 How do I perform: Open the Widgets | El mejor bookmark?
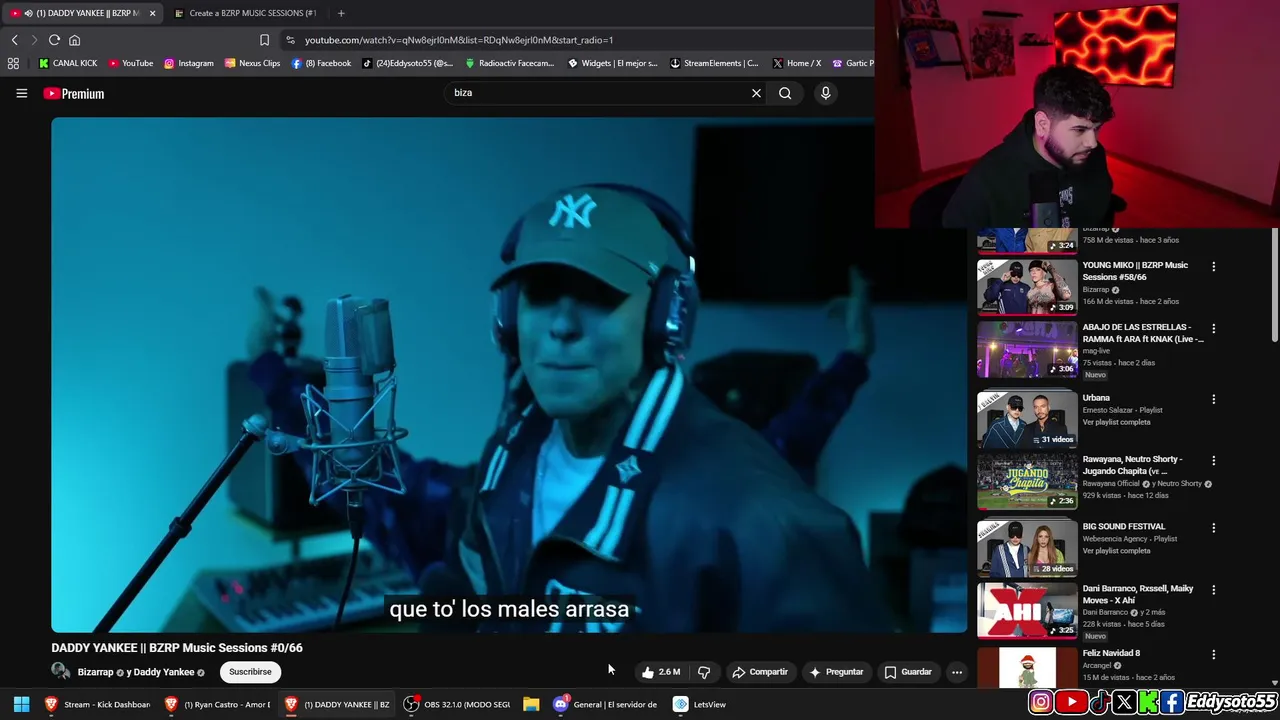click(612, 63)
